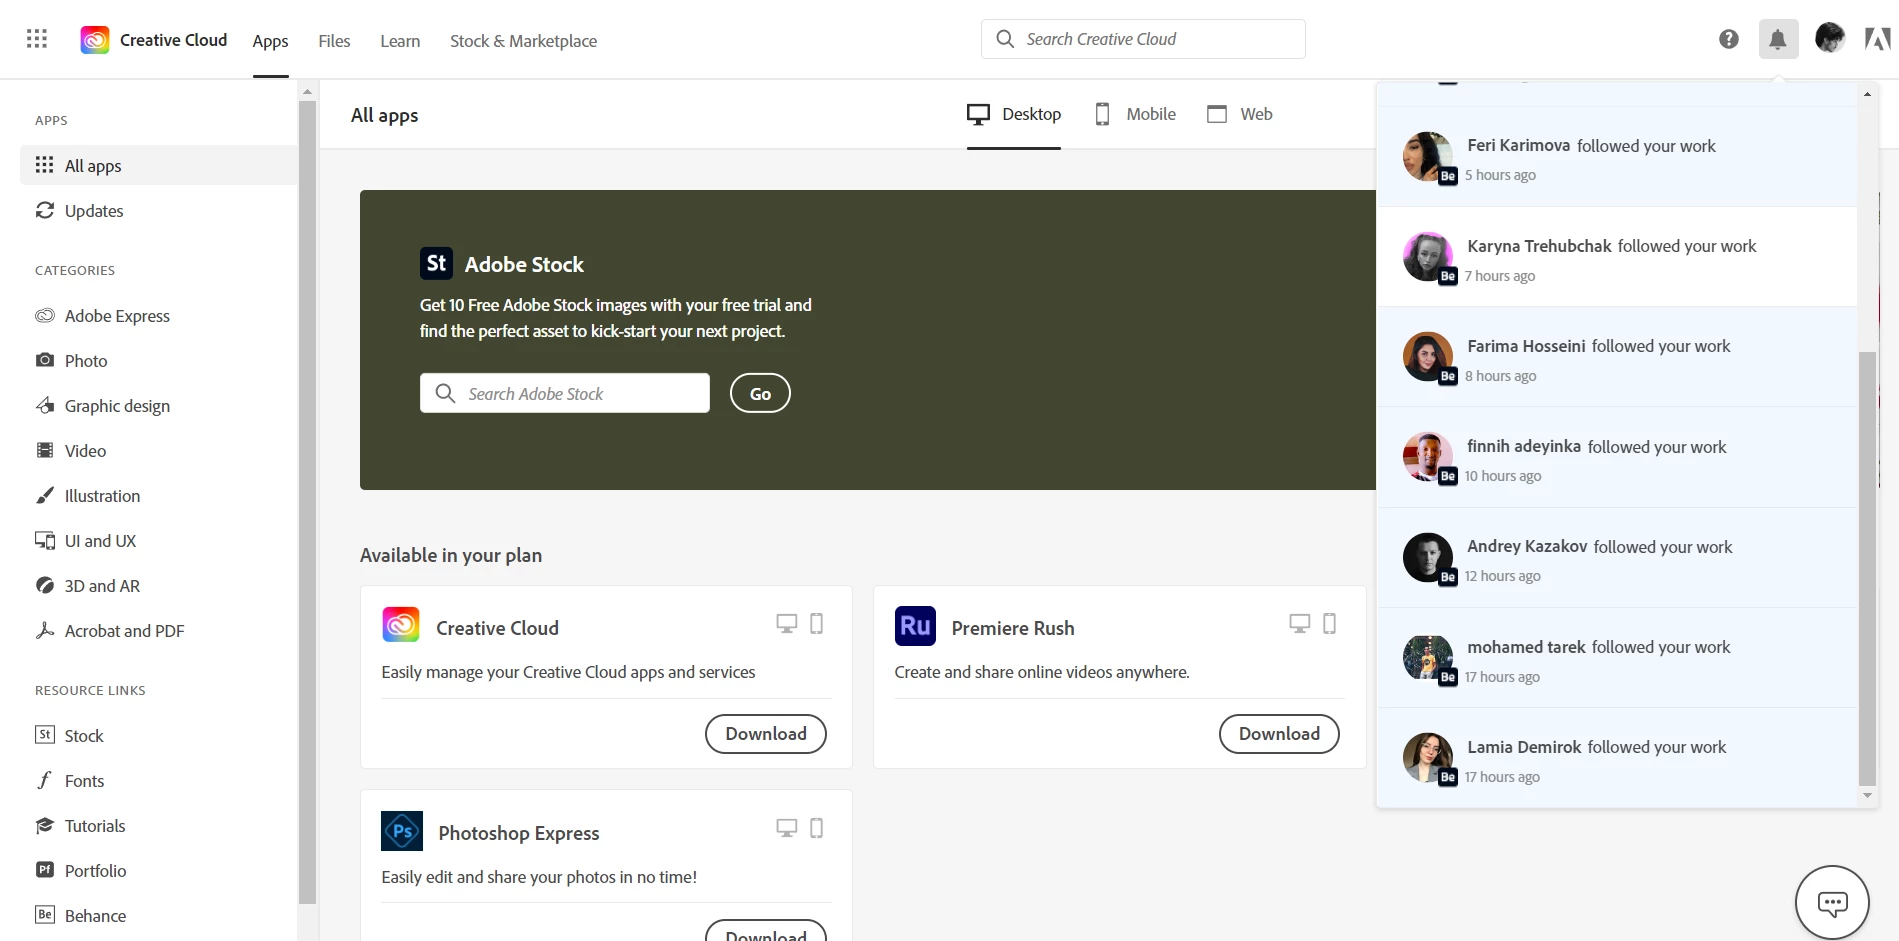The width and height of the screenshot is (1899, 941).
Task: Click the All apps grid icon in sidebar
Action: click(x=45, y=165)
